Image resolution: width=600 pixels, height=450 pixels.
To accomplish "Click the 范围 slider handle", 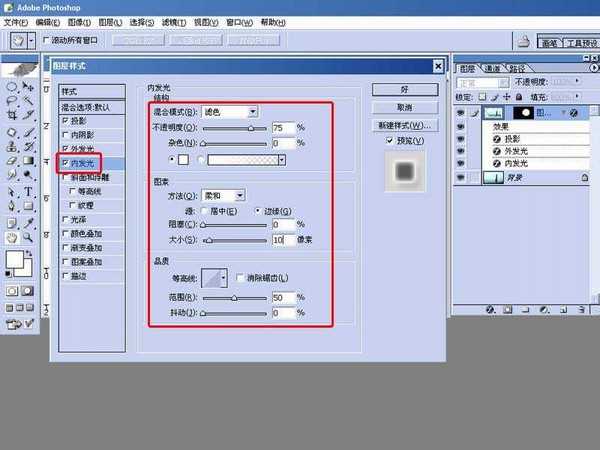I will (x=235, y=298).
